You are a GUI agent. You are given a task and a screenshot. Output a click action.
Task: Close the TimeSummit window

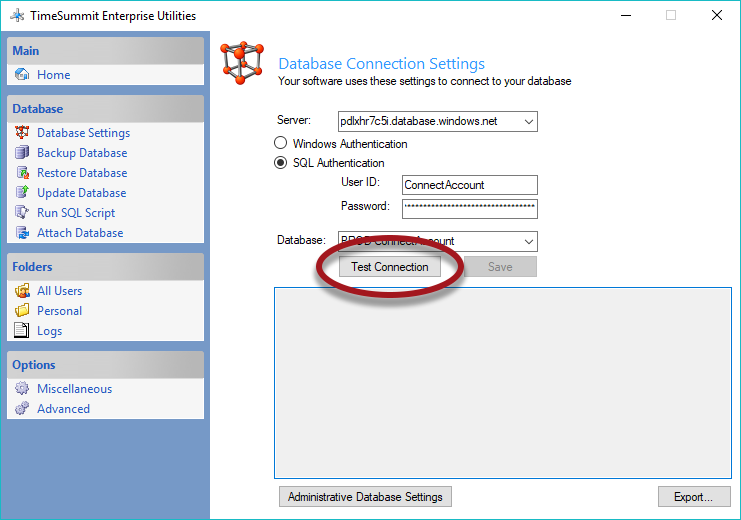pyautogui.click(x=716, y=16)
